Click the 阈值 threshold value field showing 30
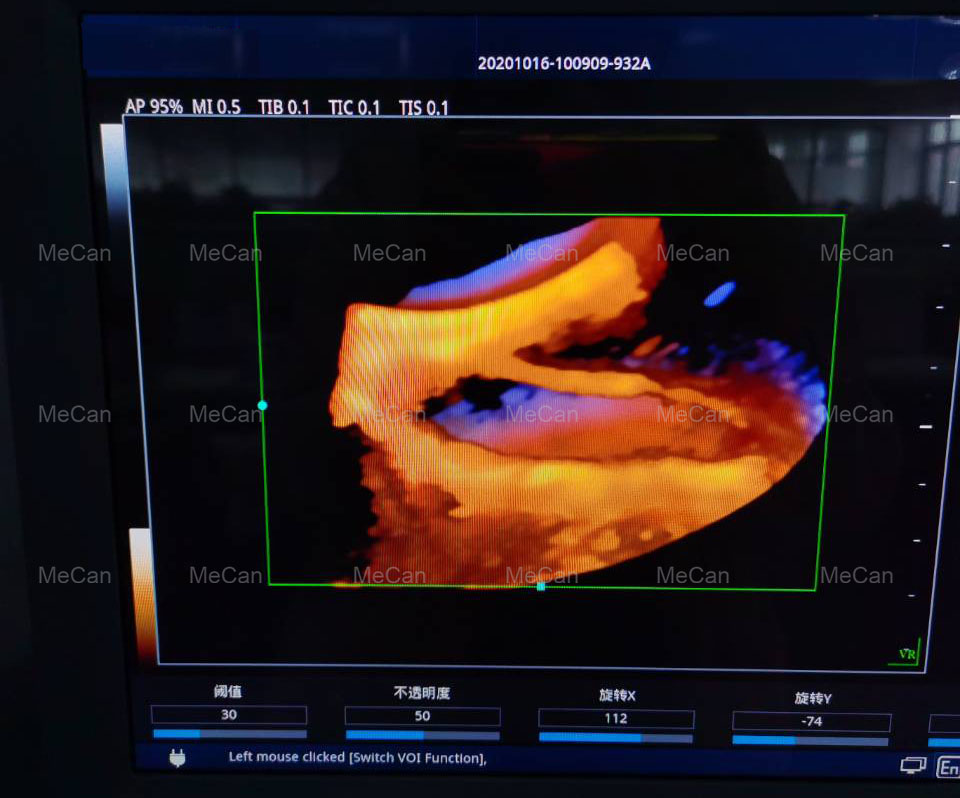 (228, 715)
